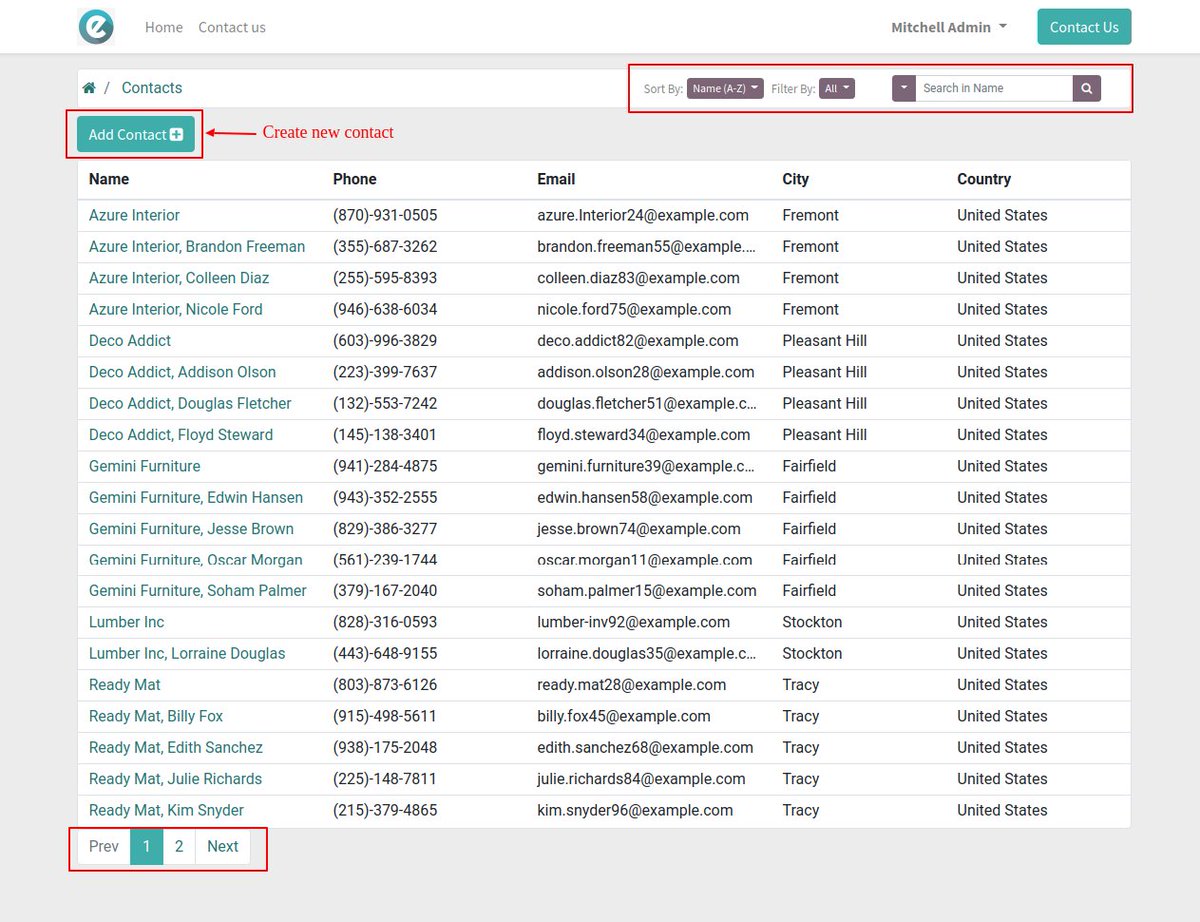Click the home breadcrumb icon

pos(89,88)
